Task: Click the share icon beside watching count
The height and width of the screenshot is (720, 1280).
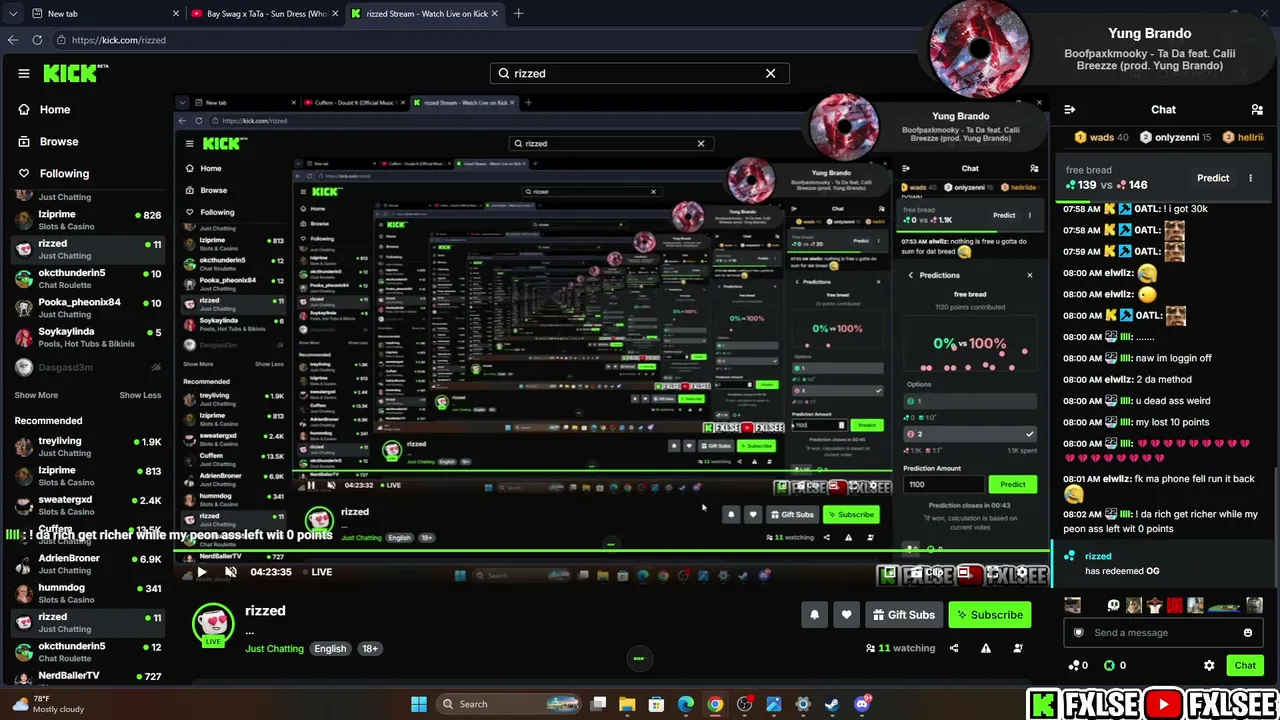Action: pos(954,648)
